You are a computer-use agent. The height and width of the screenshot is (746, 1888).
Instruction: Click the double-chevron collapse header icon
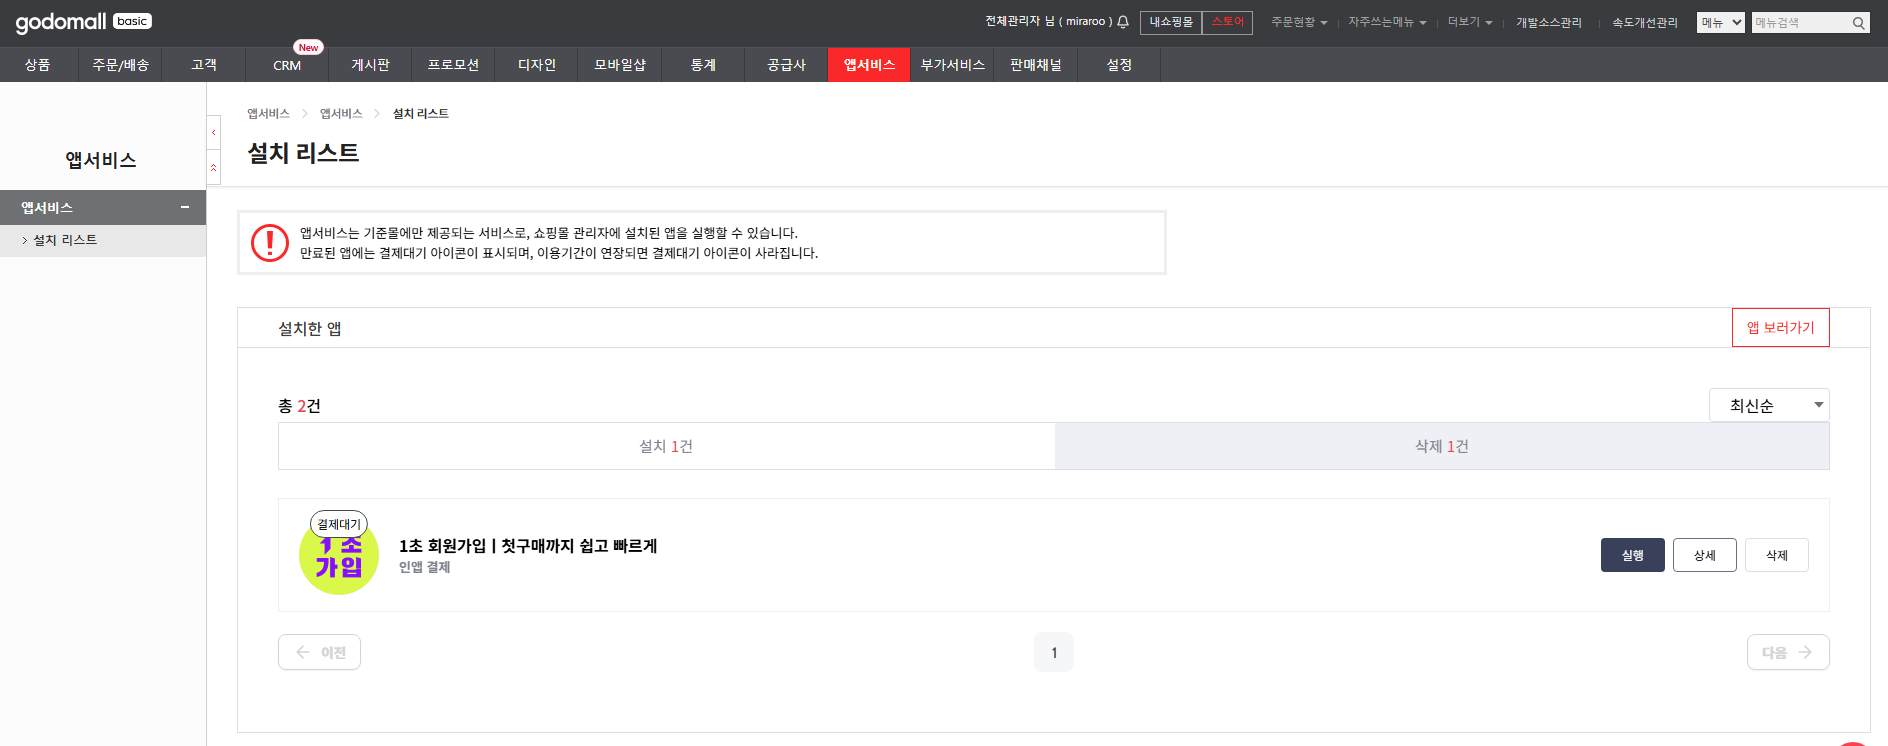[x=213, y=167]
